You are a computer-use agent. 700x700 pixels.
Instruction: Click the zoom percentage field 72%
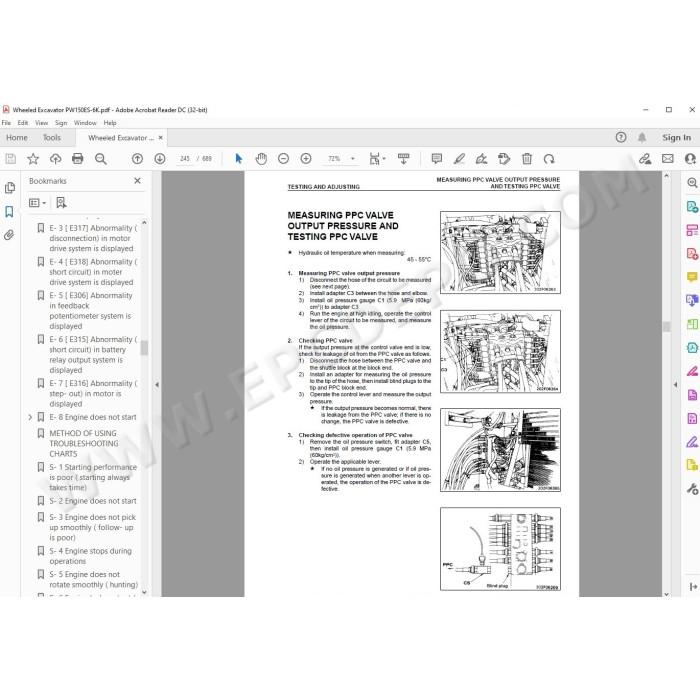(334, 158)
